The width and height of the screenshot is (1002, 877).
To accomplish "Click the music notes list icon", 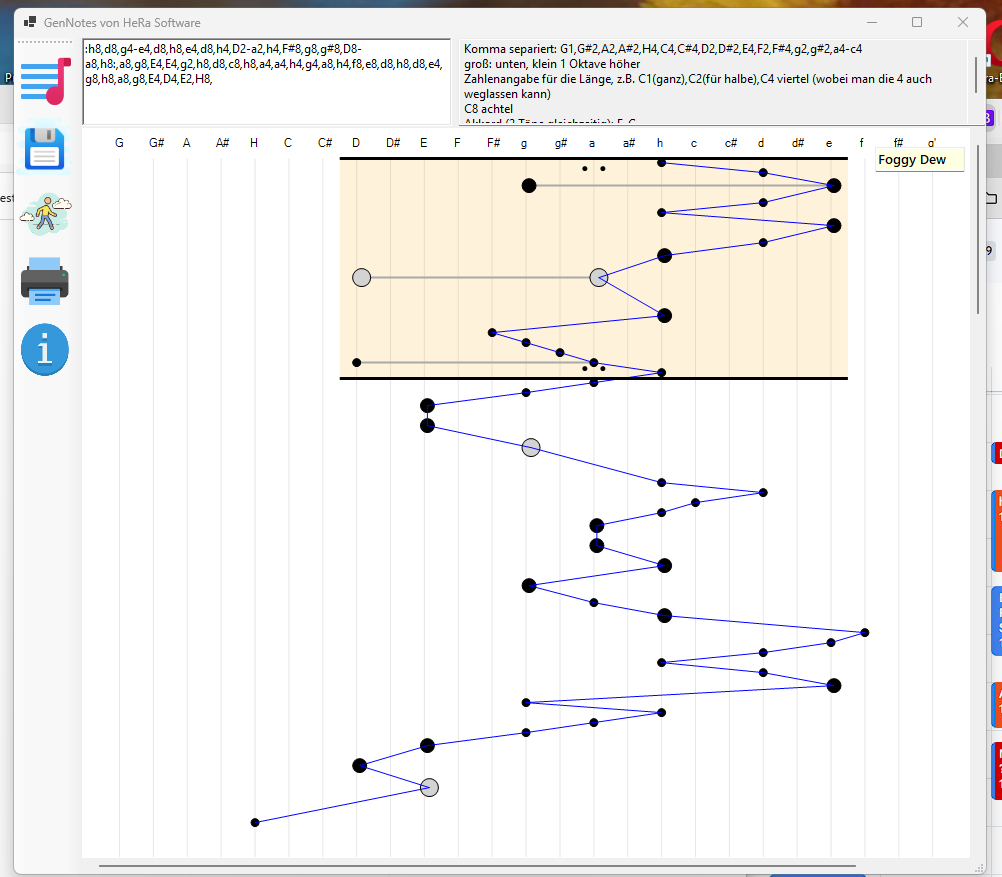I will (46, 81).
